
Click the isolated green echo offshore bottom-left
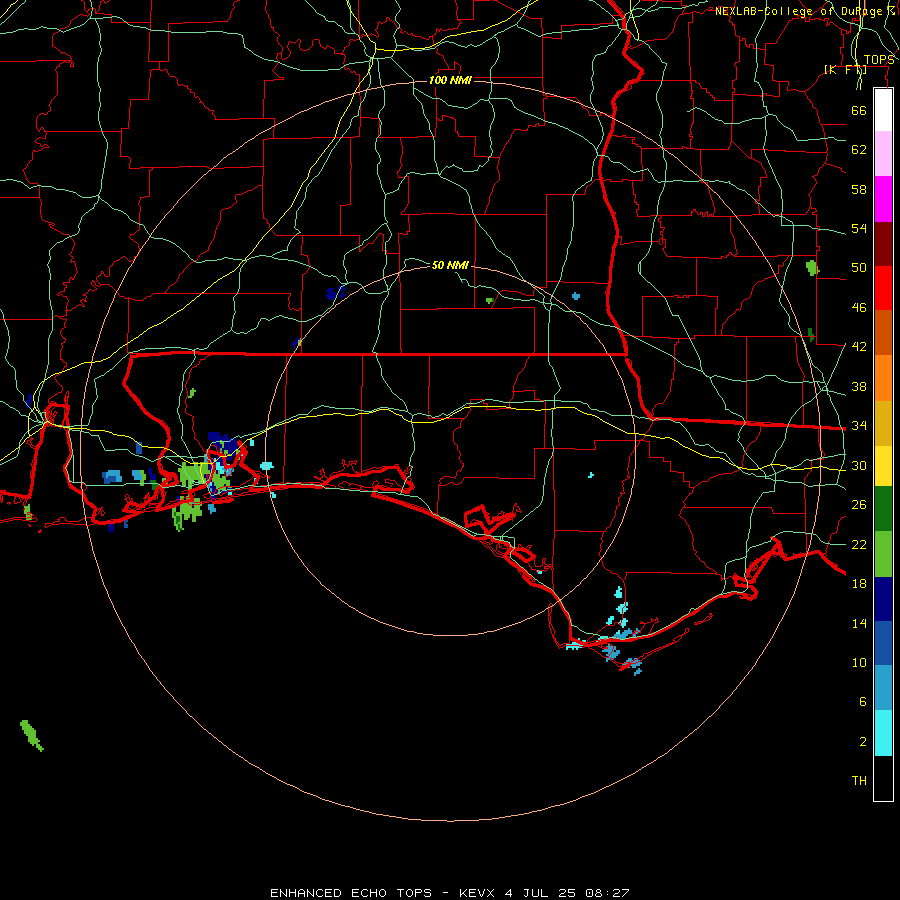32,735
